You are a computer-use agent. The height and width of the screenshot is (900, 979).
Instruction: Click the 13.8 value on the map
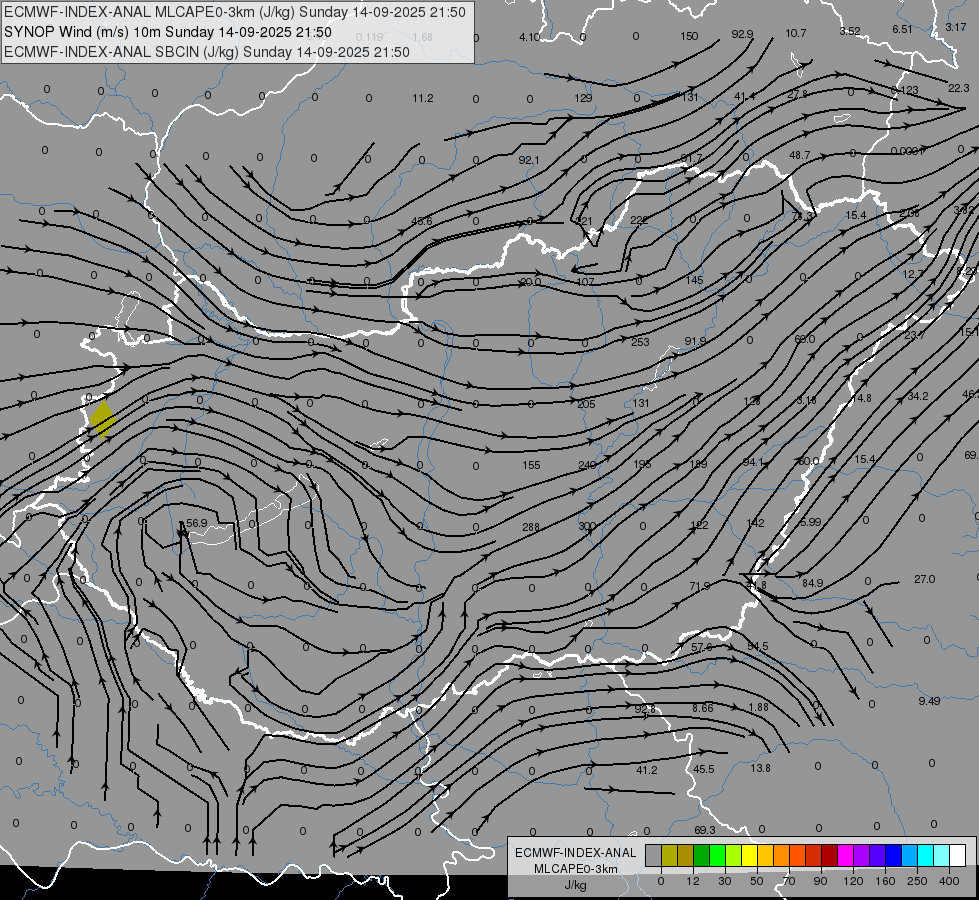(x=760, y=768)
